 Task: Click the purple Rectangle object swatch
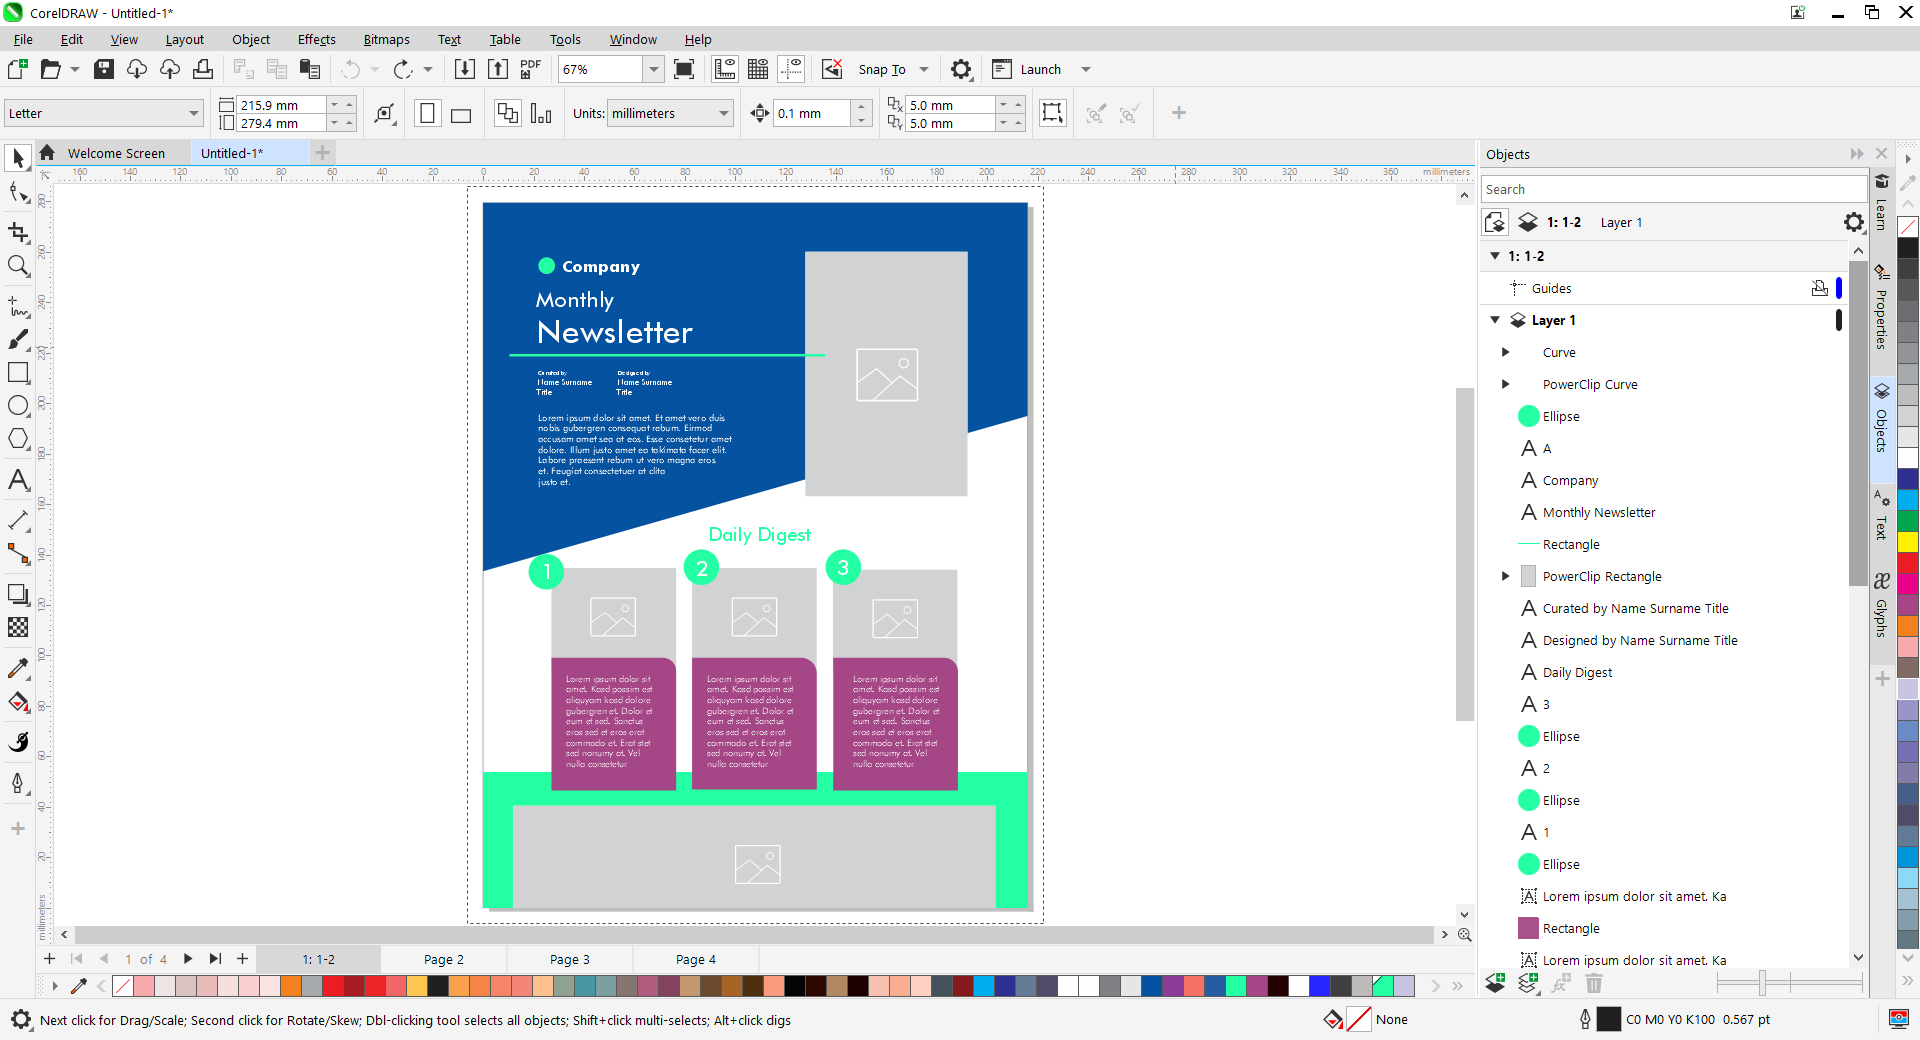click(1528, 928)
